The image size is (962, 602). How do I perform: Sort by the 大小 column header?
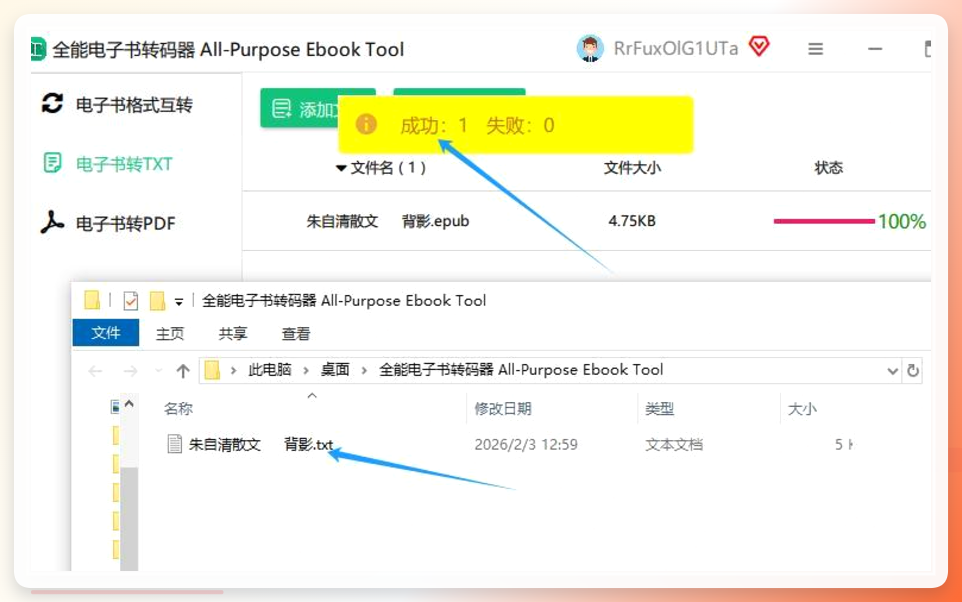click(802, 409)
